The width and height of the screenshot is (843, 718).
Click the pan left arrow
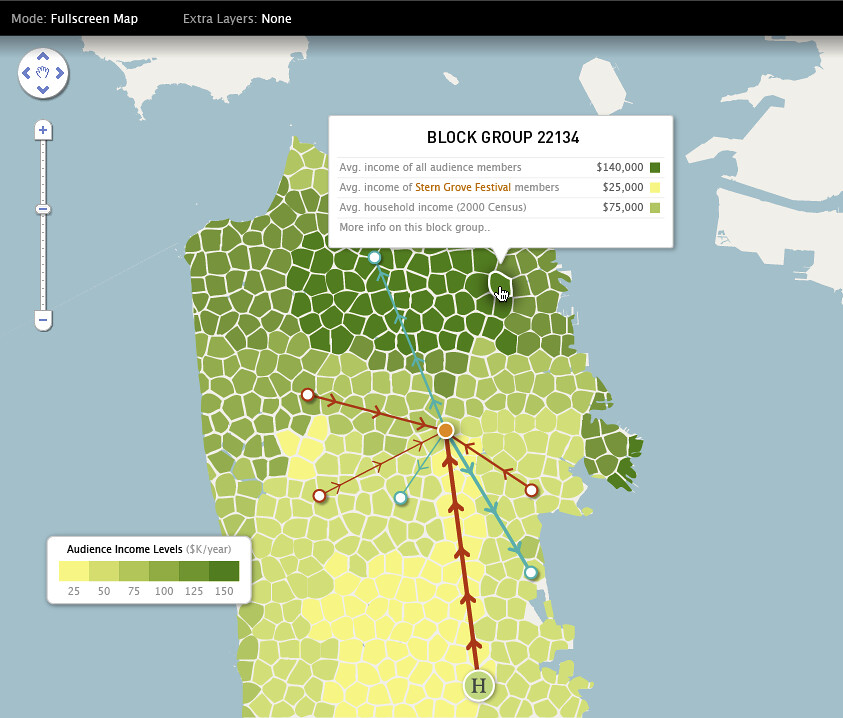(x=26, y=73)
